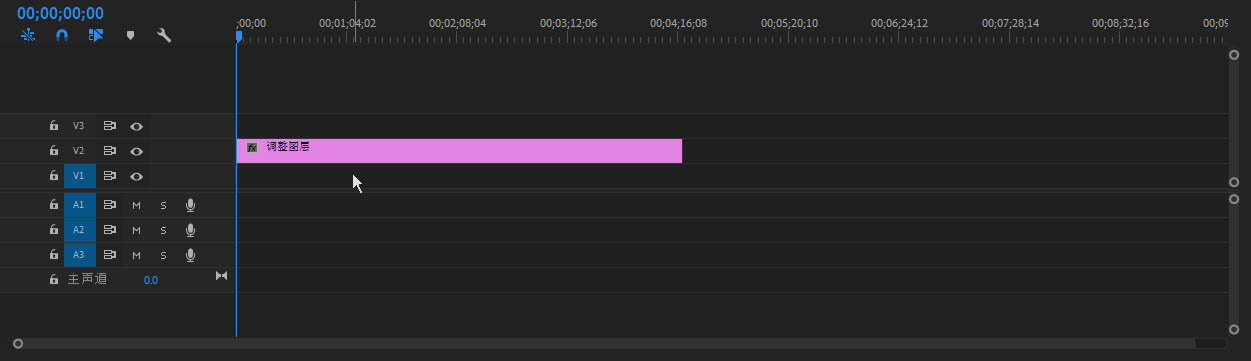Select the V1 track target button
Viewport: 1251px width, 361px height.
pos(80,176)
